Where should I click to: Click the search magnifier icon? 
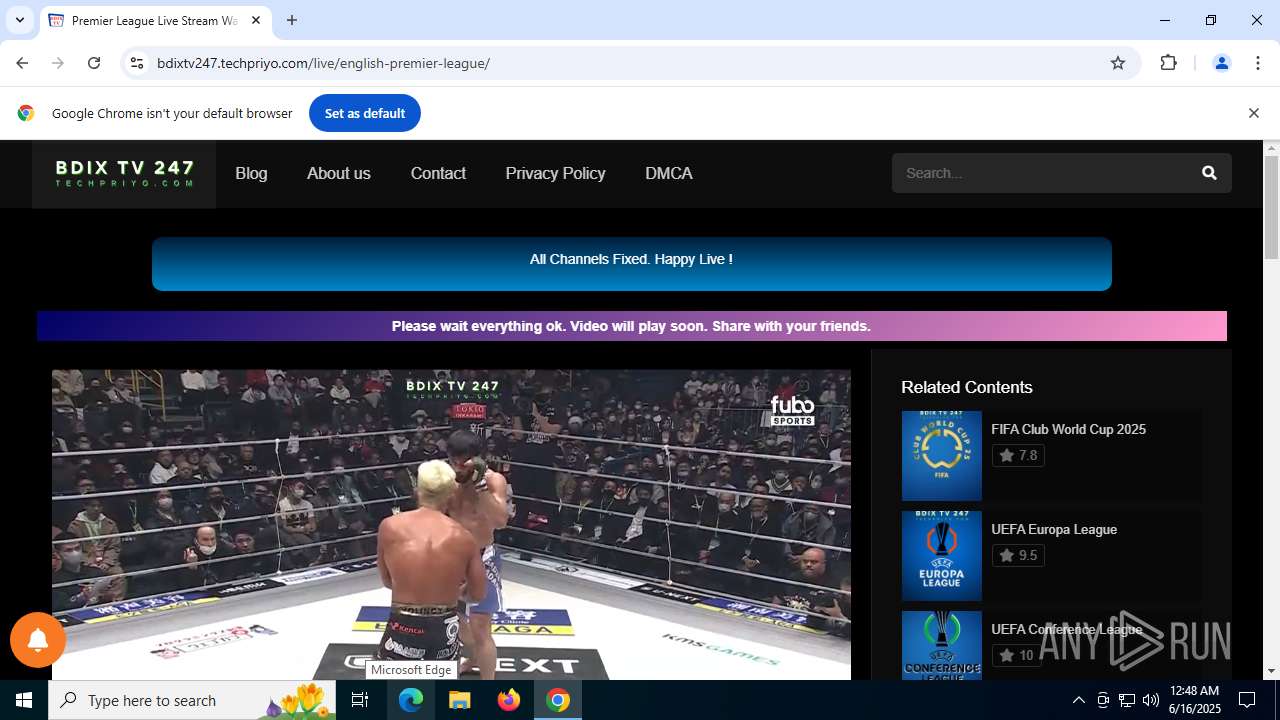point(1209,173)
